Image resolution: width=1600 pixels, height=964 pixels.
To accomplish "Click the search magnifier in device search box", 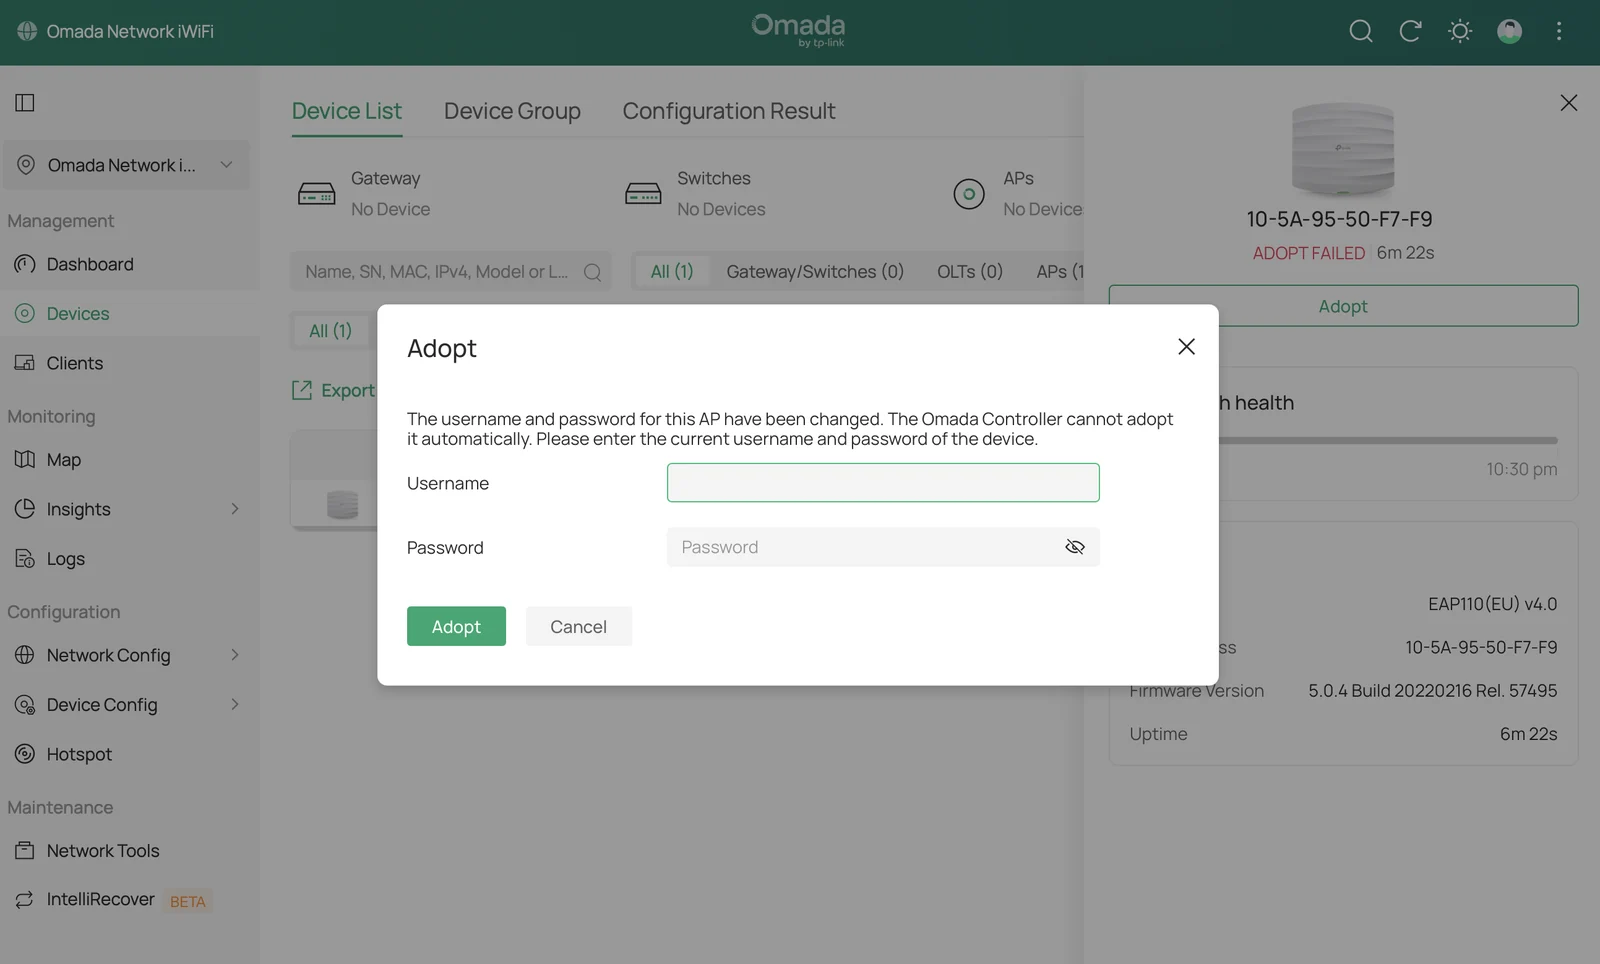I will [592, 272].
